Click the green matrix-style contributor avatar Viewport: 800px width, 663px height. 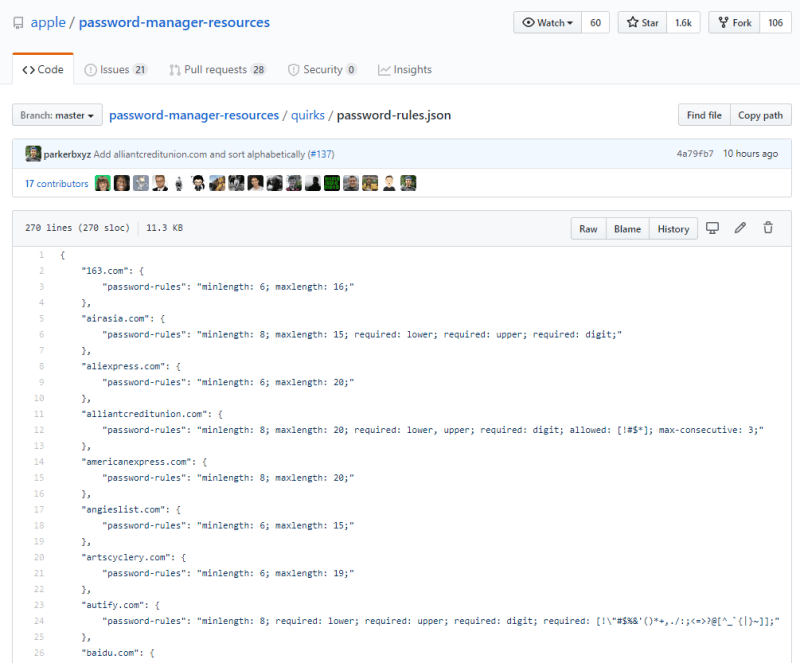click(x=332, y=183)
